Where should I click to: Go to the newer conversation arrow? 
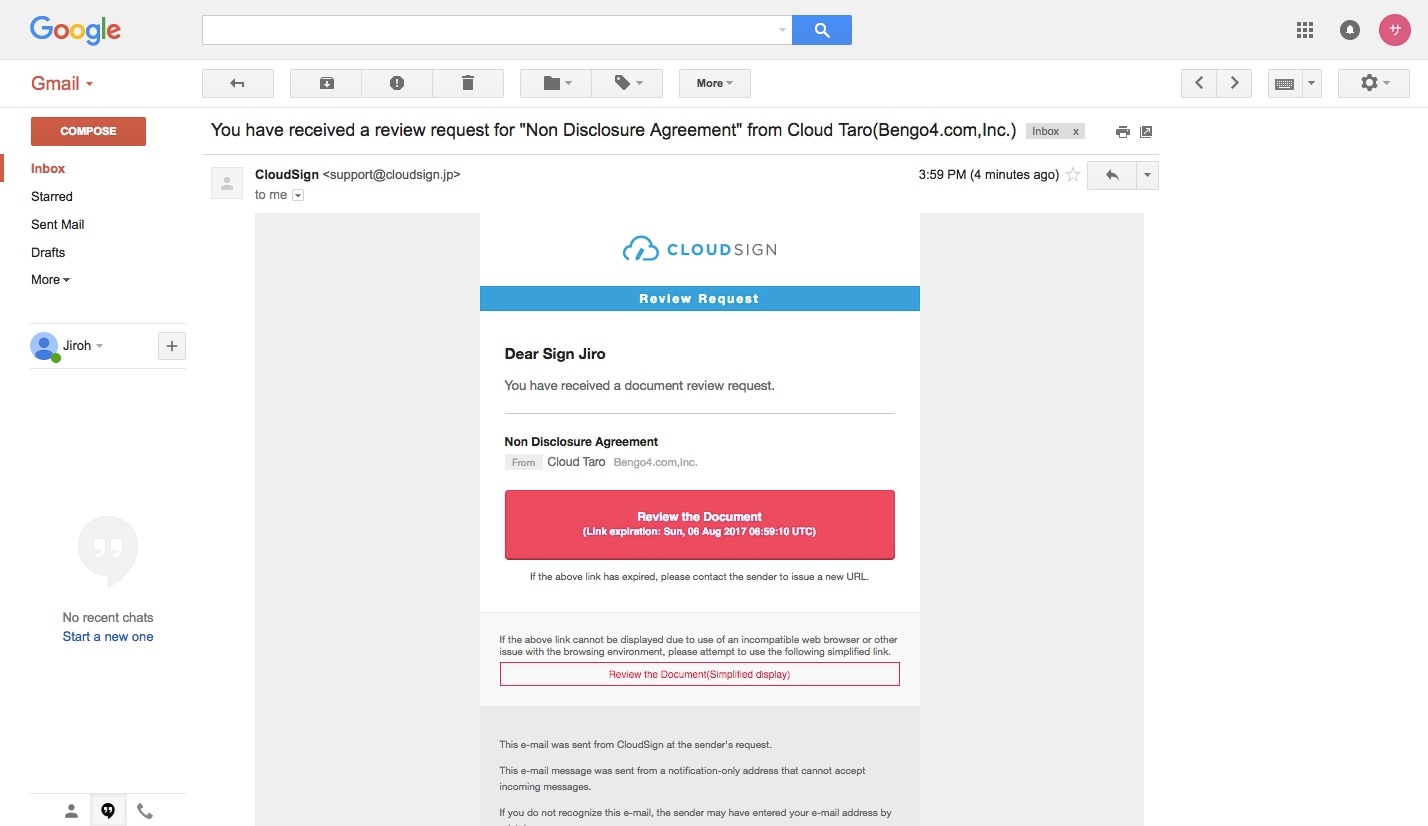click(1199, 83)
